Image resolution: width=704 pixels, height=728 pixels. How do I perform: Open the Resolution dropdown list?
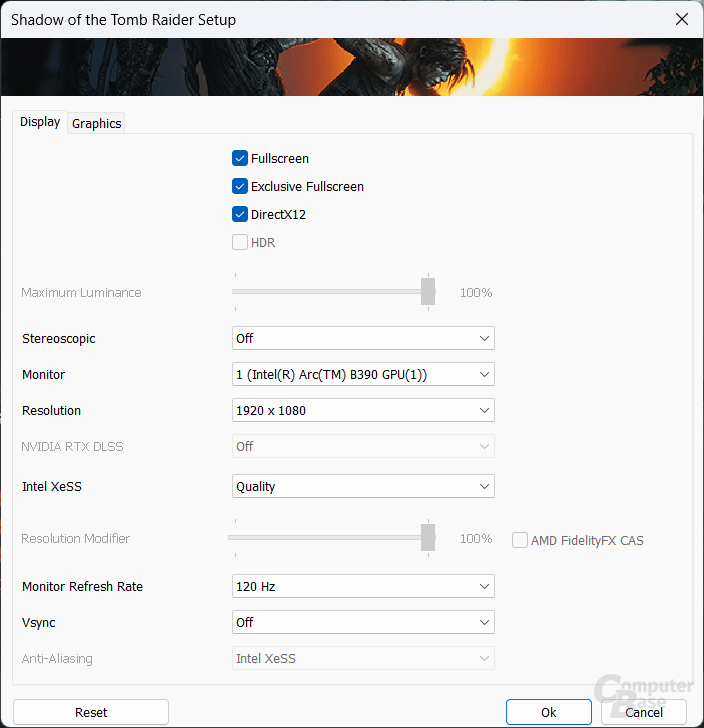coord(363,411)
